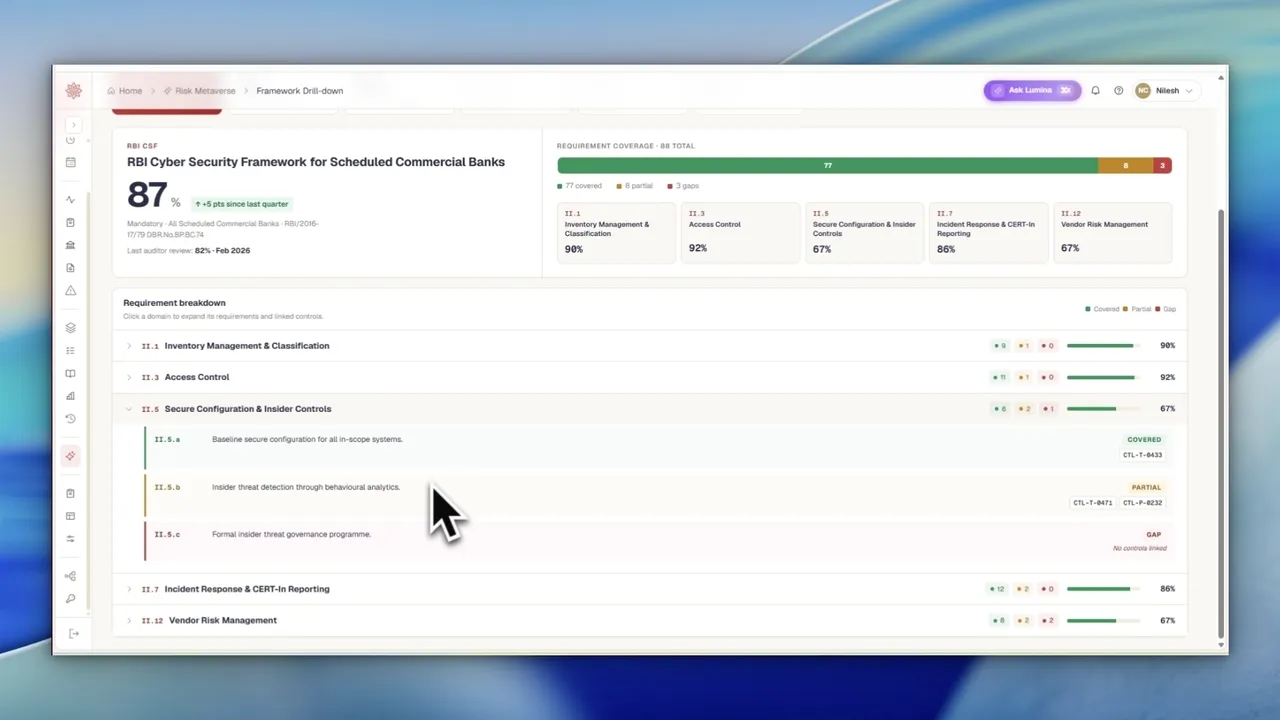The width and height of the screenshot is (1280, 720).
Task: Select requirement II.5.b insider threat detection text
Action: pyautogui.click(x=306, y=487)
